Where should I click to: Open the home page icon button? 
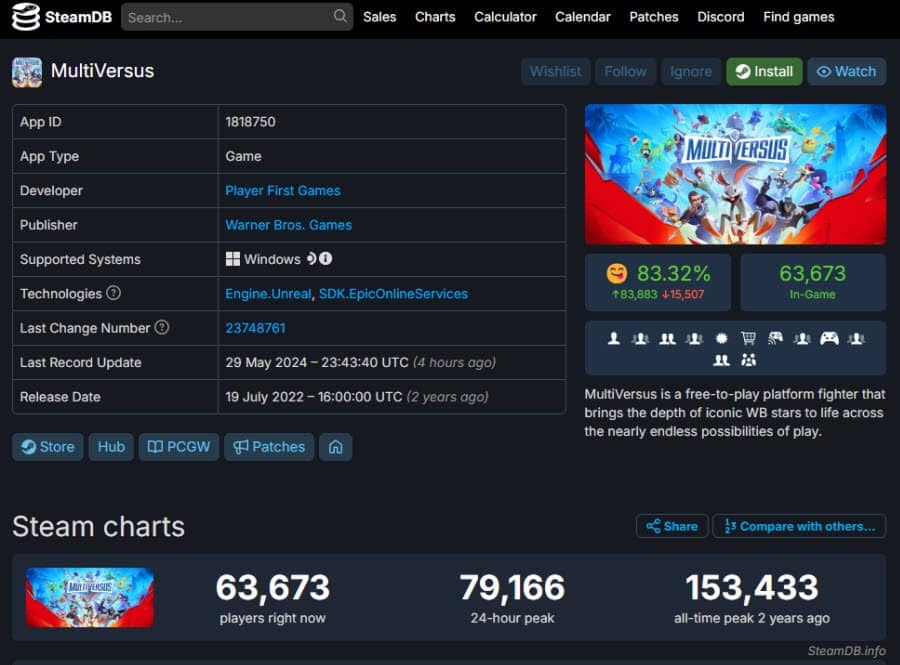point(336,447)
